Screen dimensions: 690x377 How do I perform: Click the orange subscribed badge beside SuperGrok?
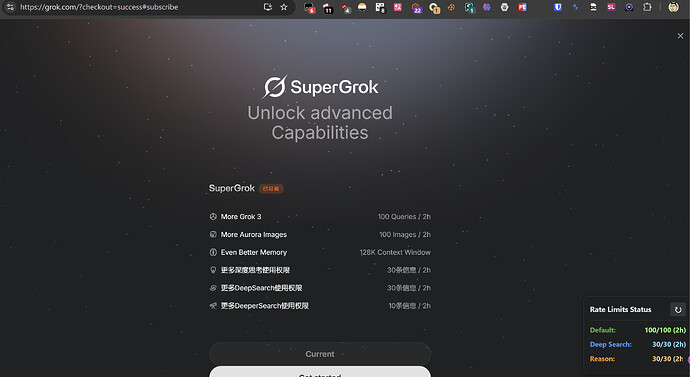[x=271, y=189]
